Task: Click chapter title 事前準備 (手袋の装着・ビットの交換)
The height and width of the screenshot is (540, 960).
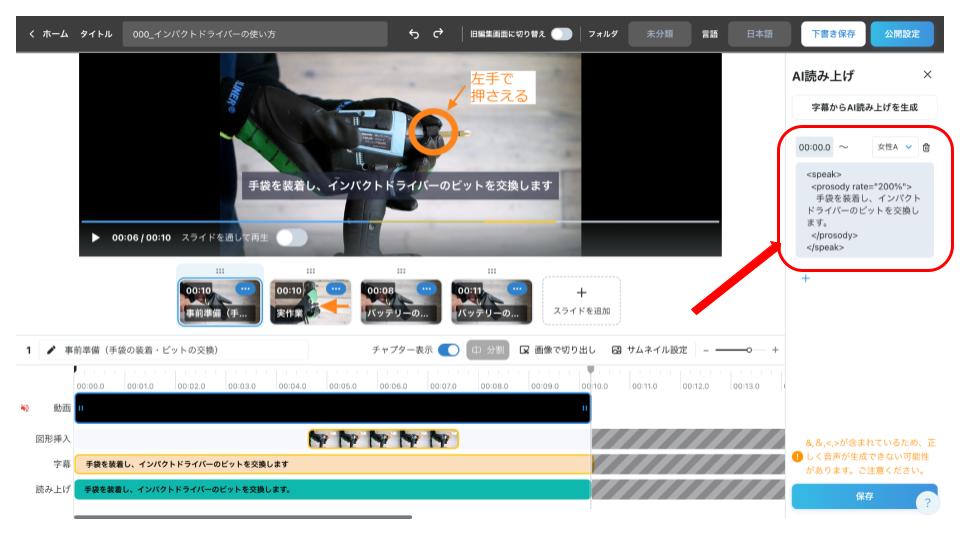Action: (141, 350)
